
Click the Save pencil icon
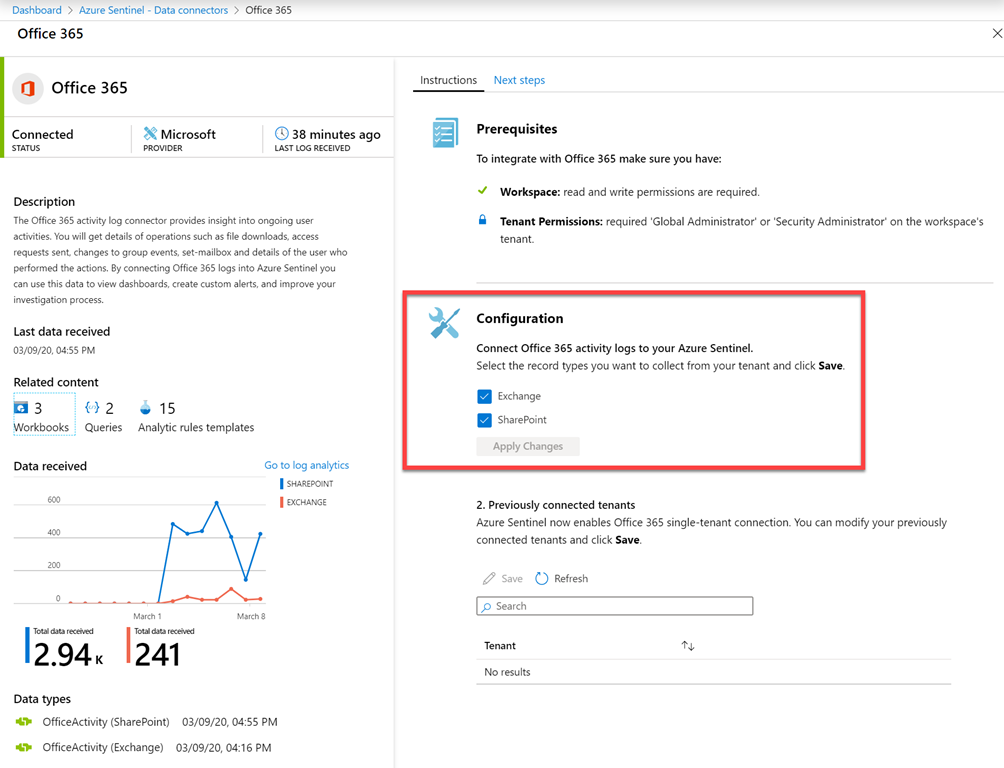(489, 578)
